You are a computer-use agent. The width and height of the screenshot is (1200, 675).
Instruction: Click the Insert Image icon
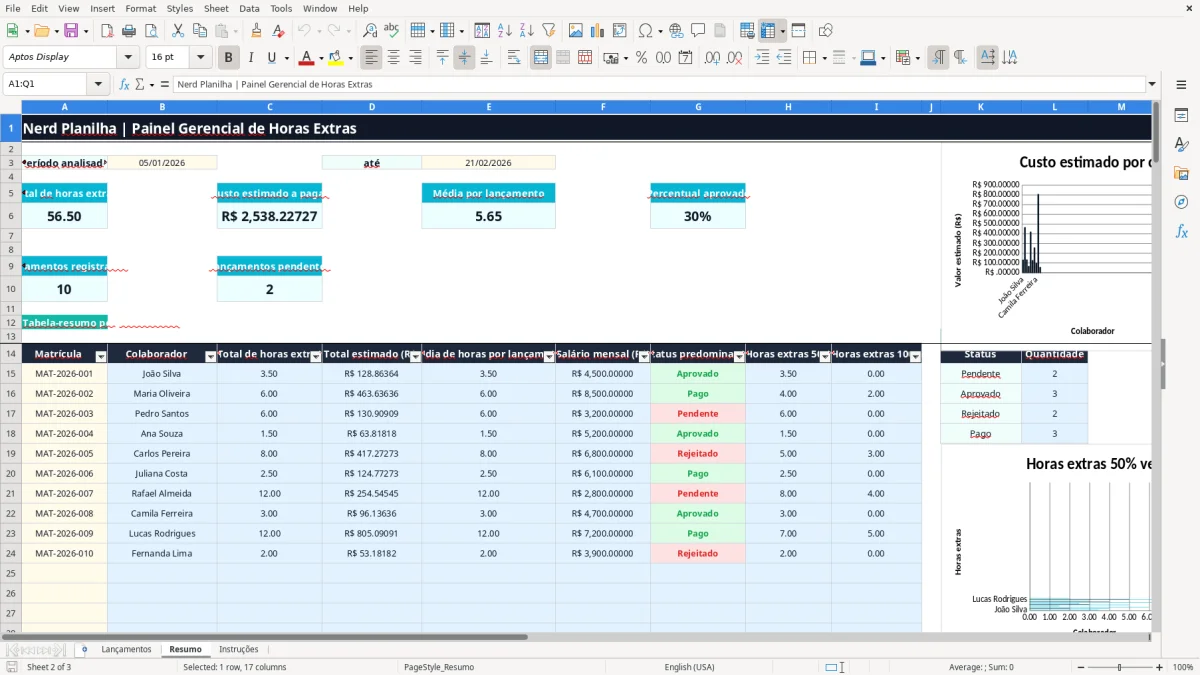tap(575, 31)
